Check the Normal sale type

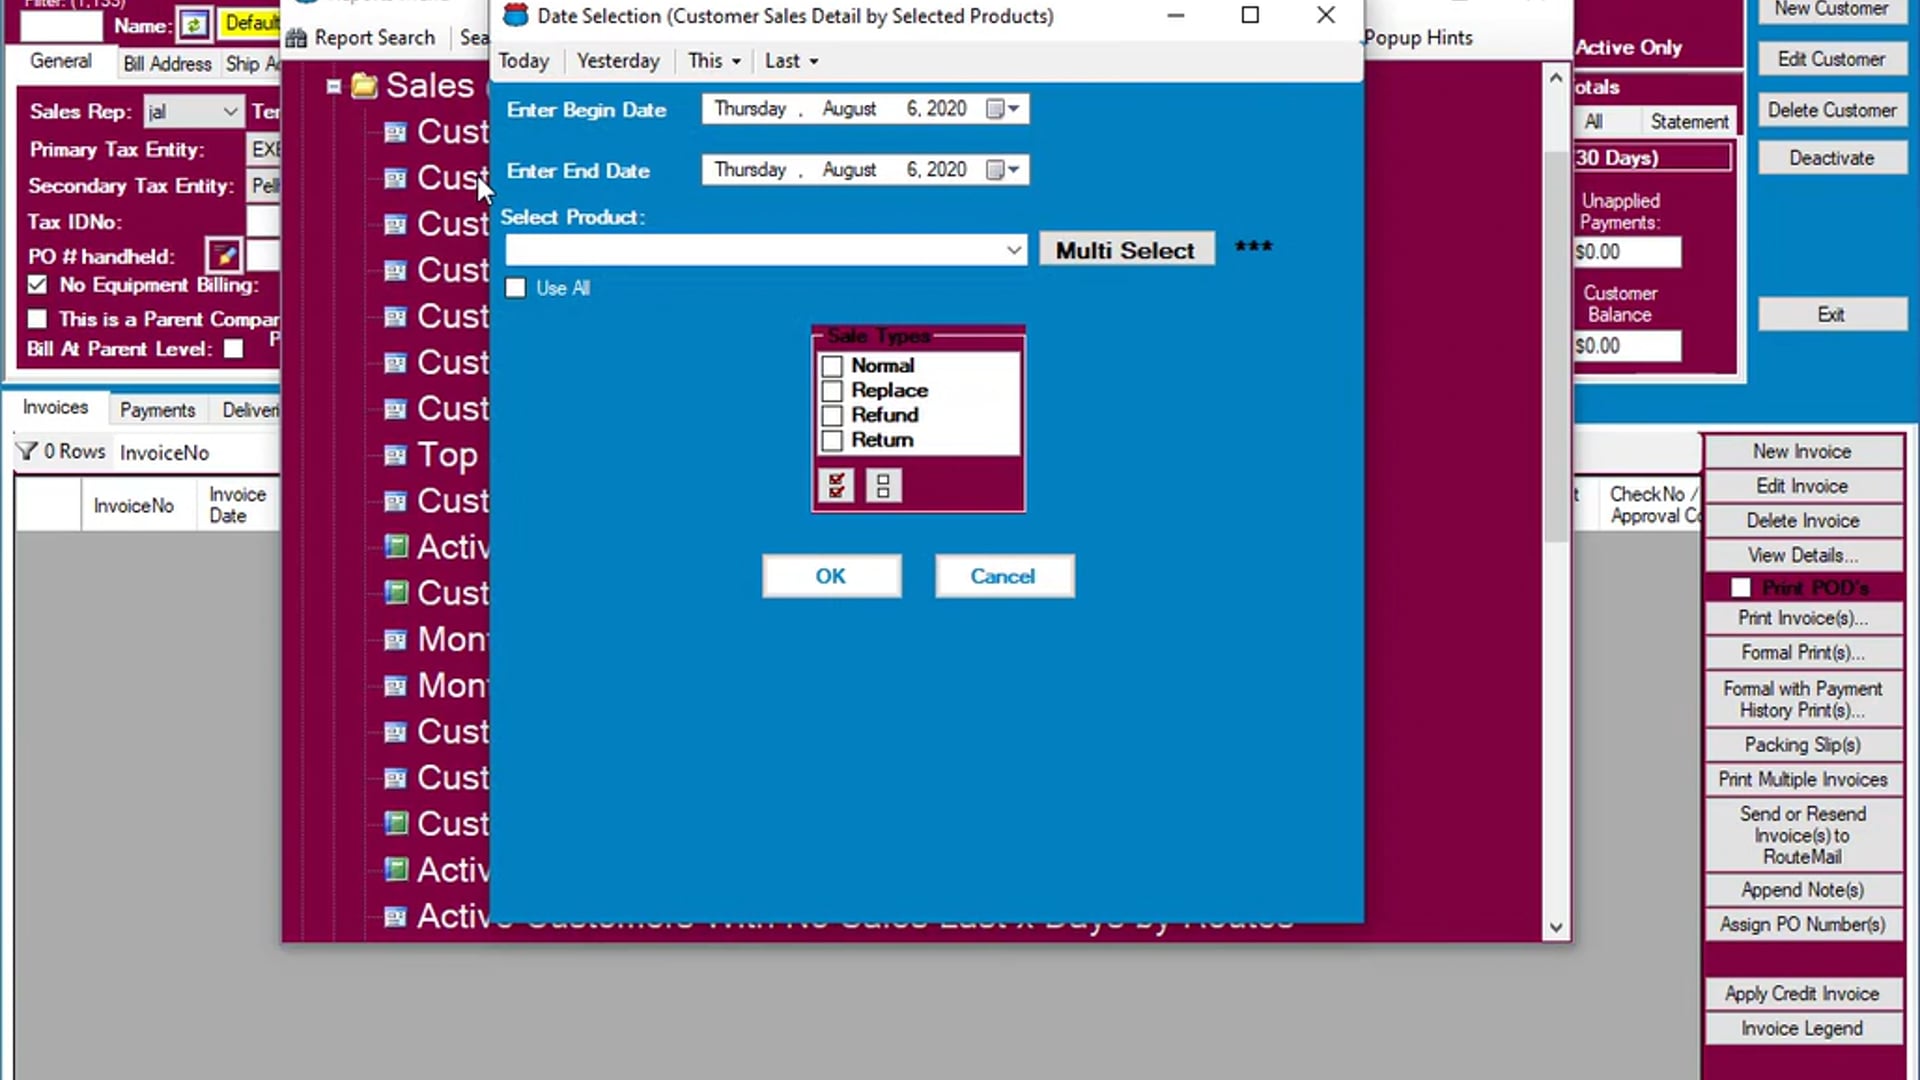click(x=832, y=366)
